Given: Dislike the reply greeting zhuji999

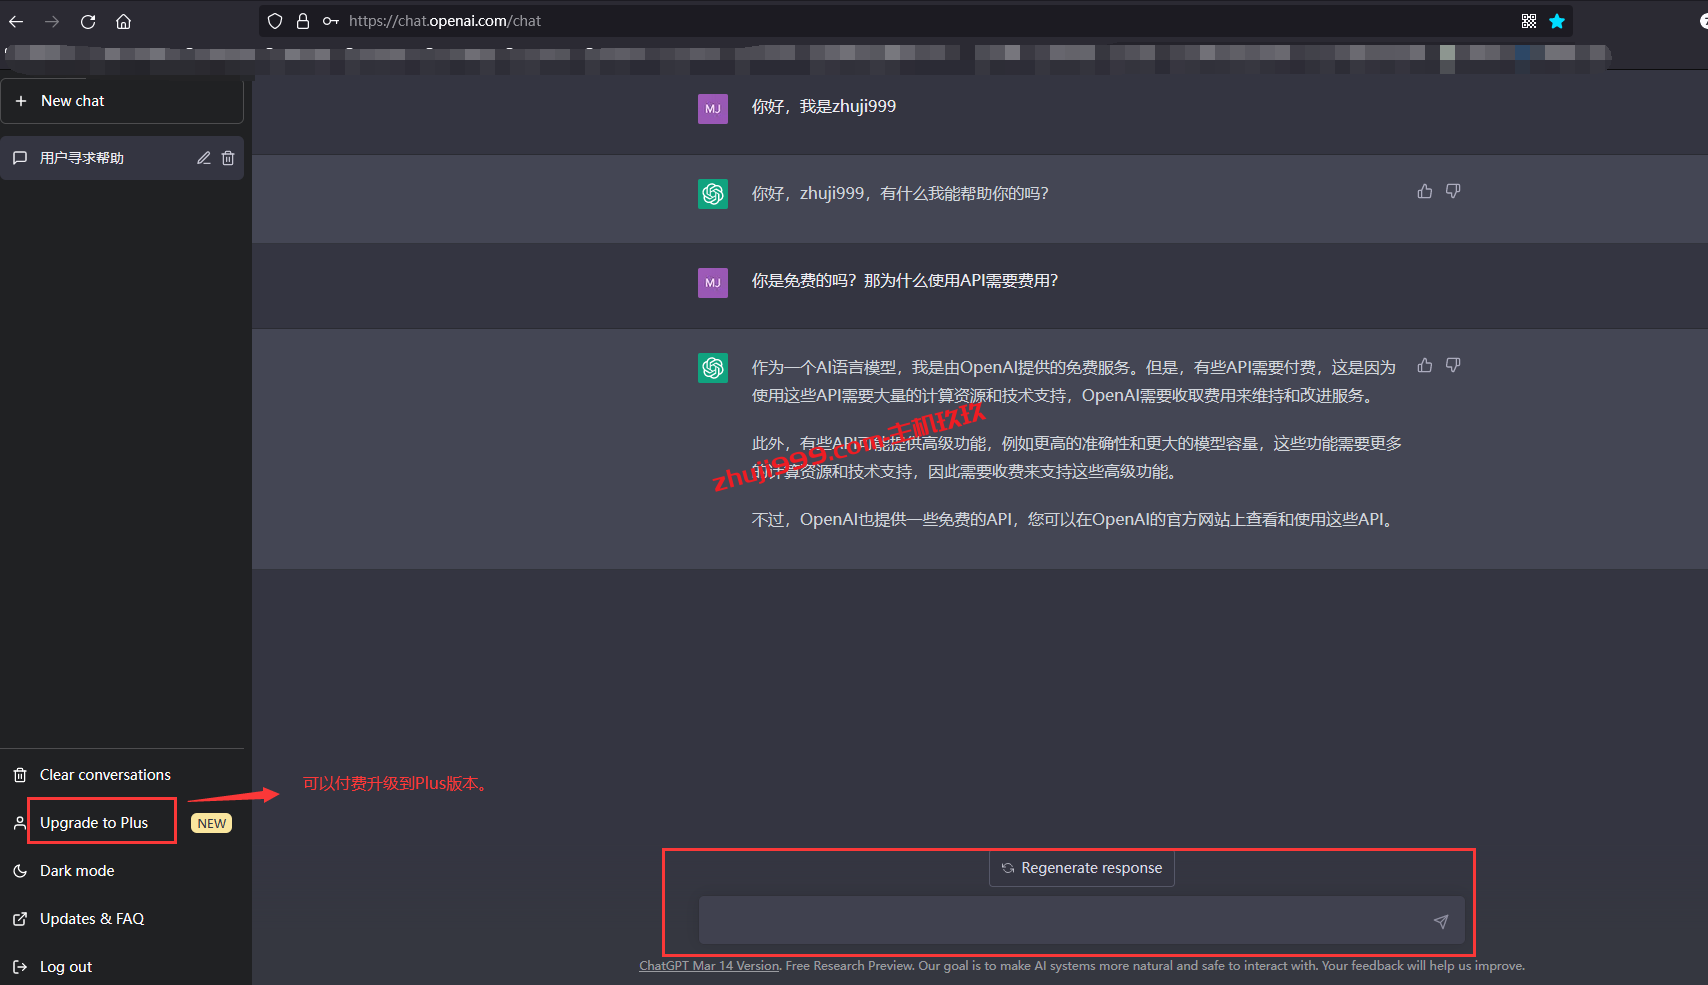Looking at the screenshot, I should 1453,191.
